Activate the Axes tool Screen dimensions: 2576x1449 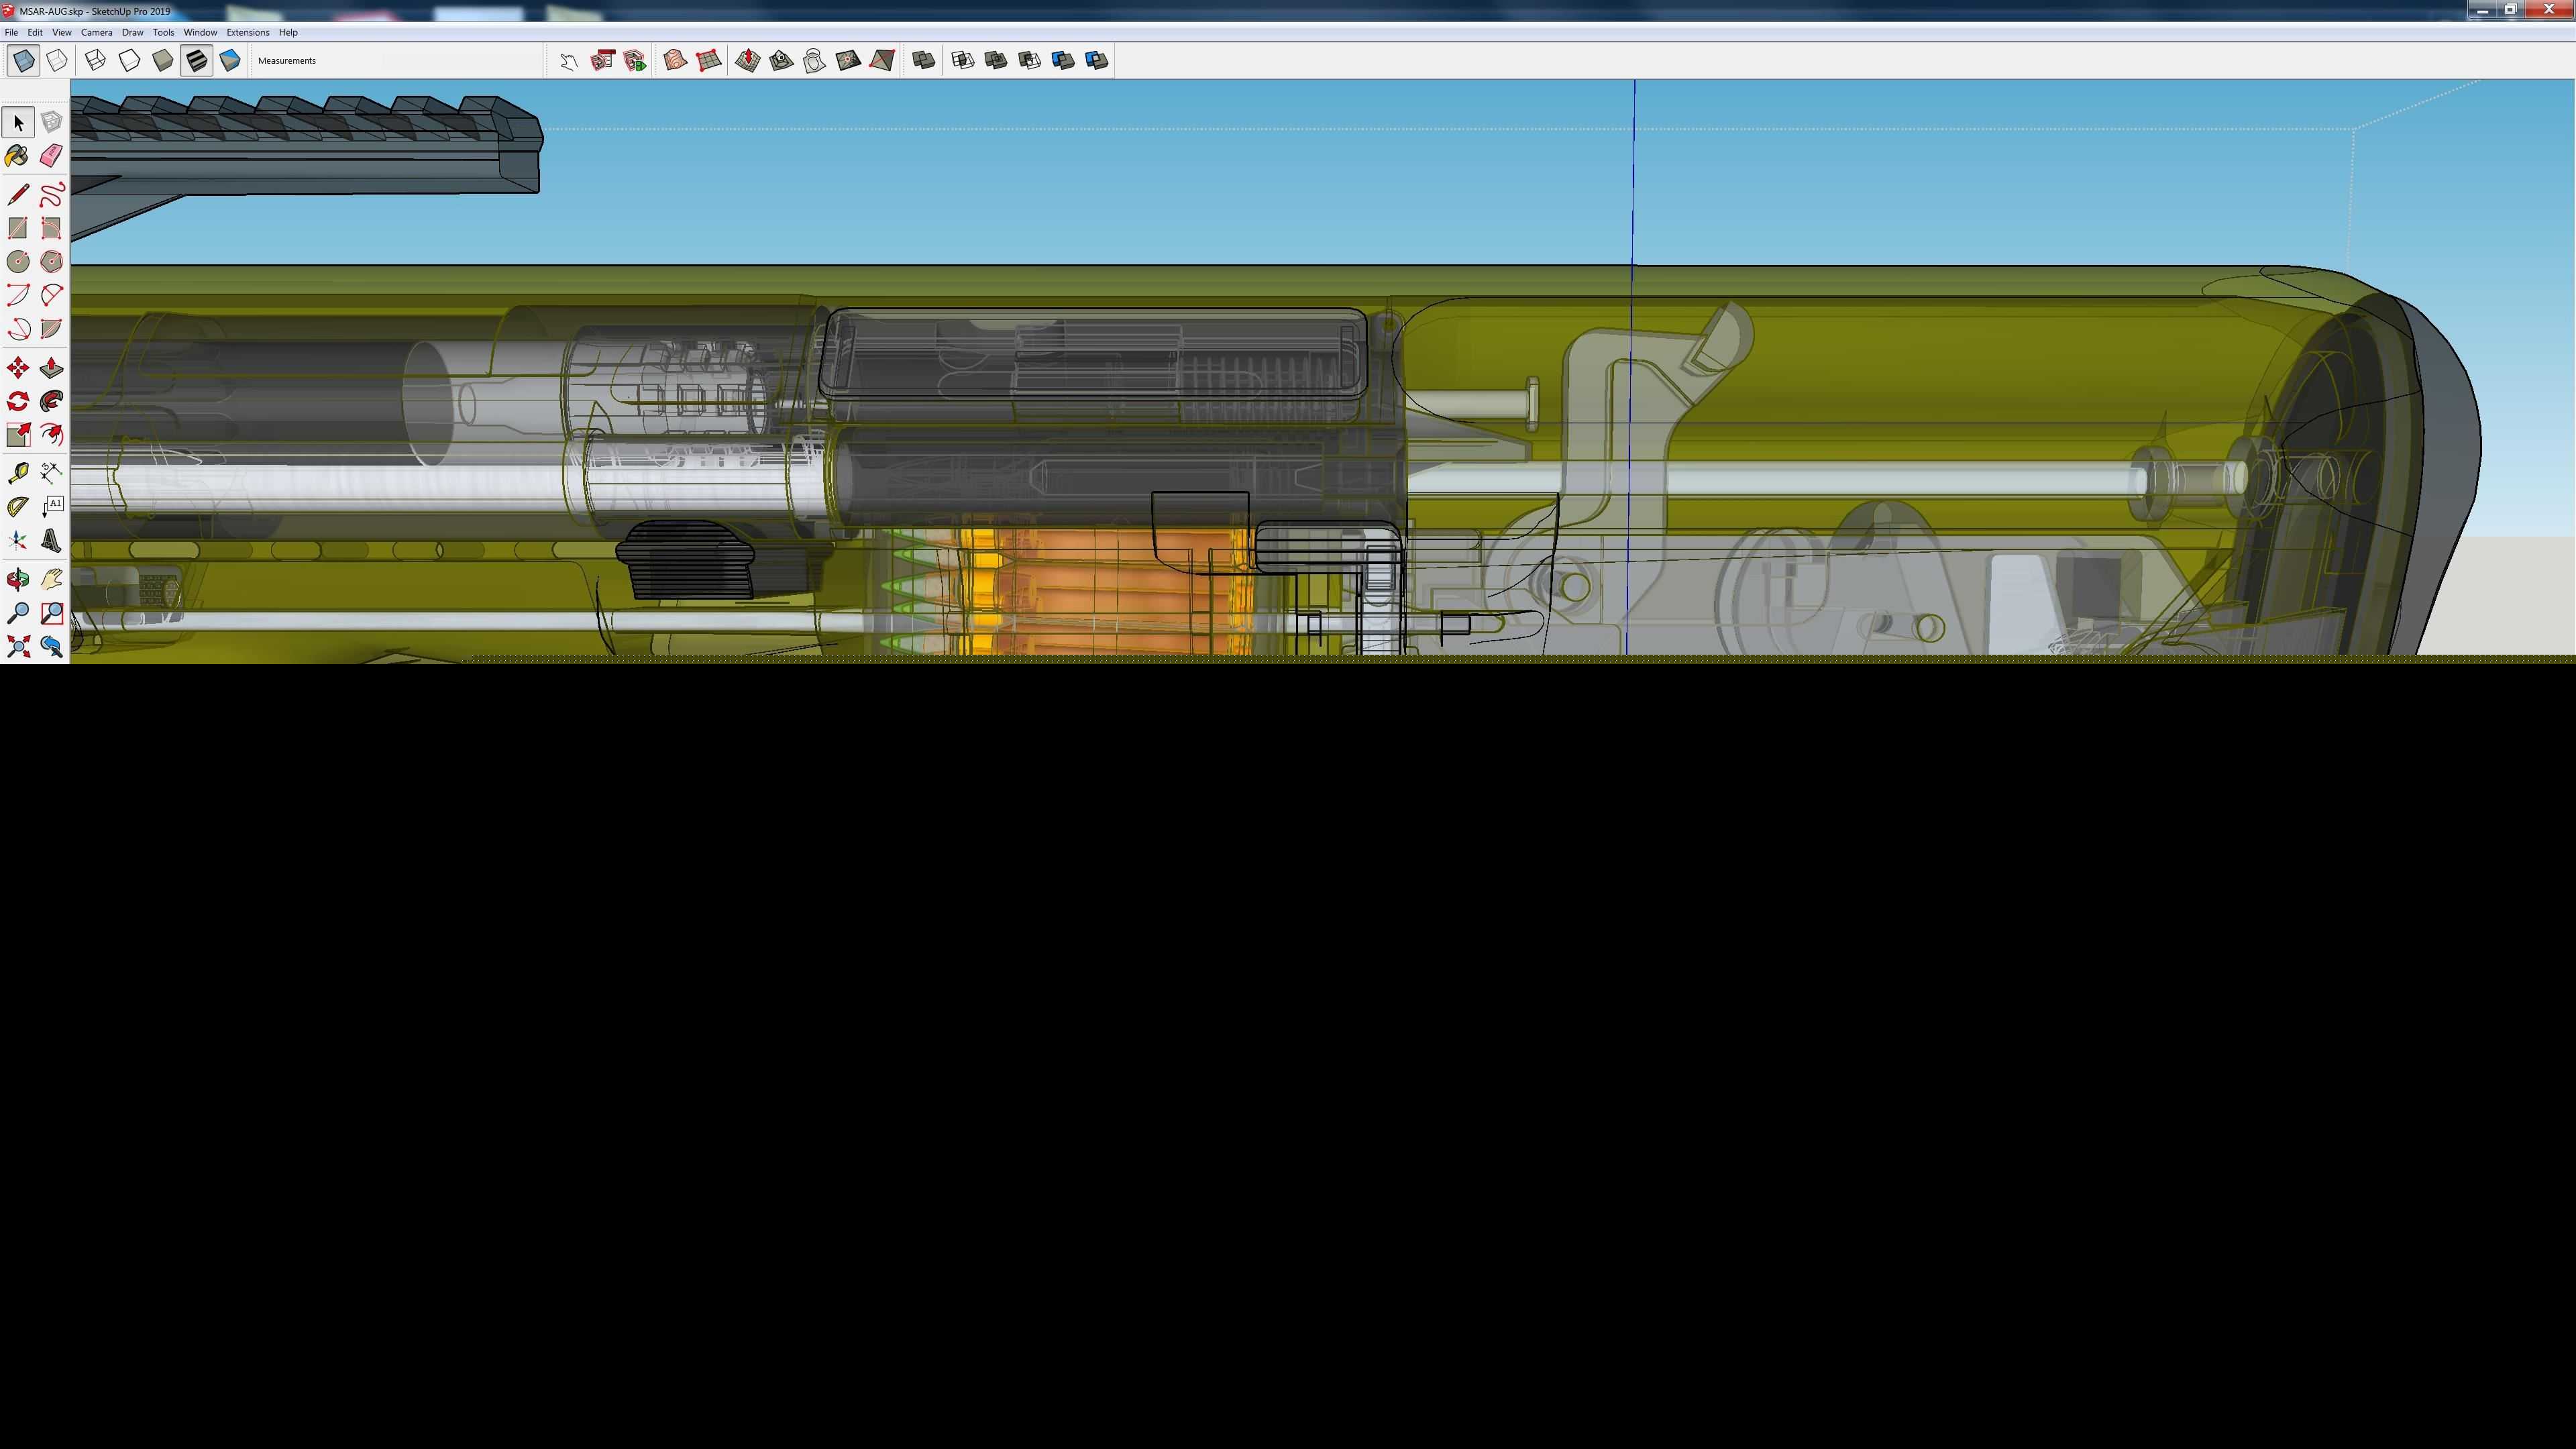click(x=18, y=541)
